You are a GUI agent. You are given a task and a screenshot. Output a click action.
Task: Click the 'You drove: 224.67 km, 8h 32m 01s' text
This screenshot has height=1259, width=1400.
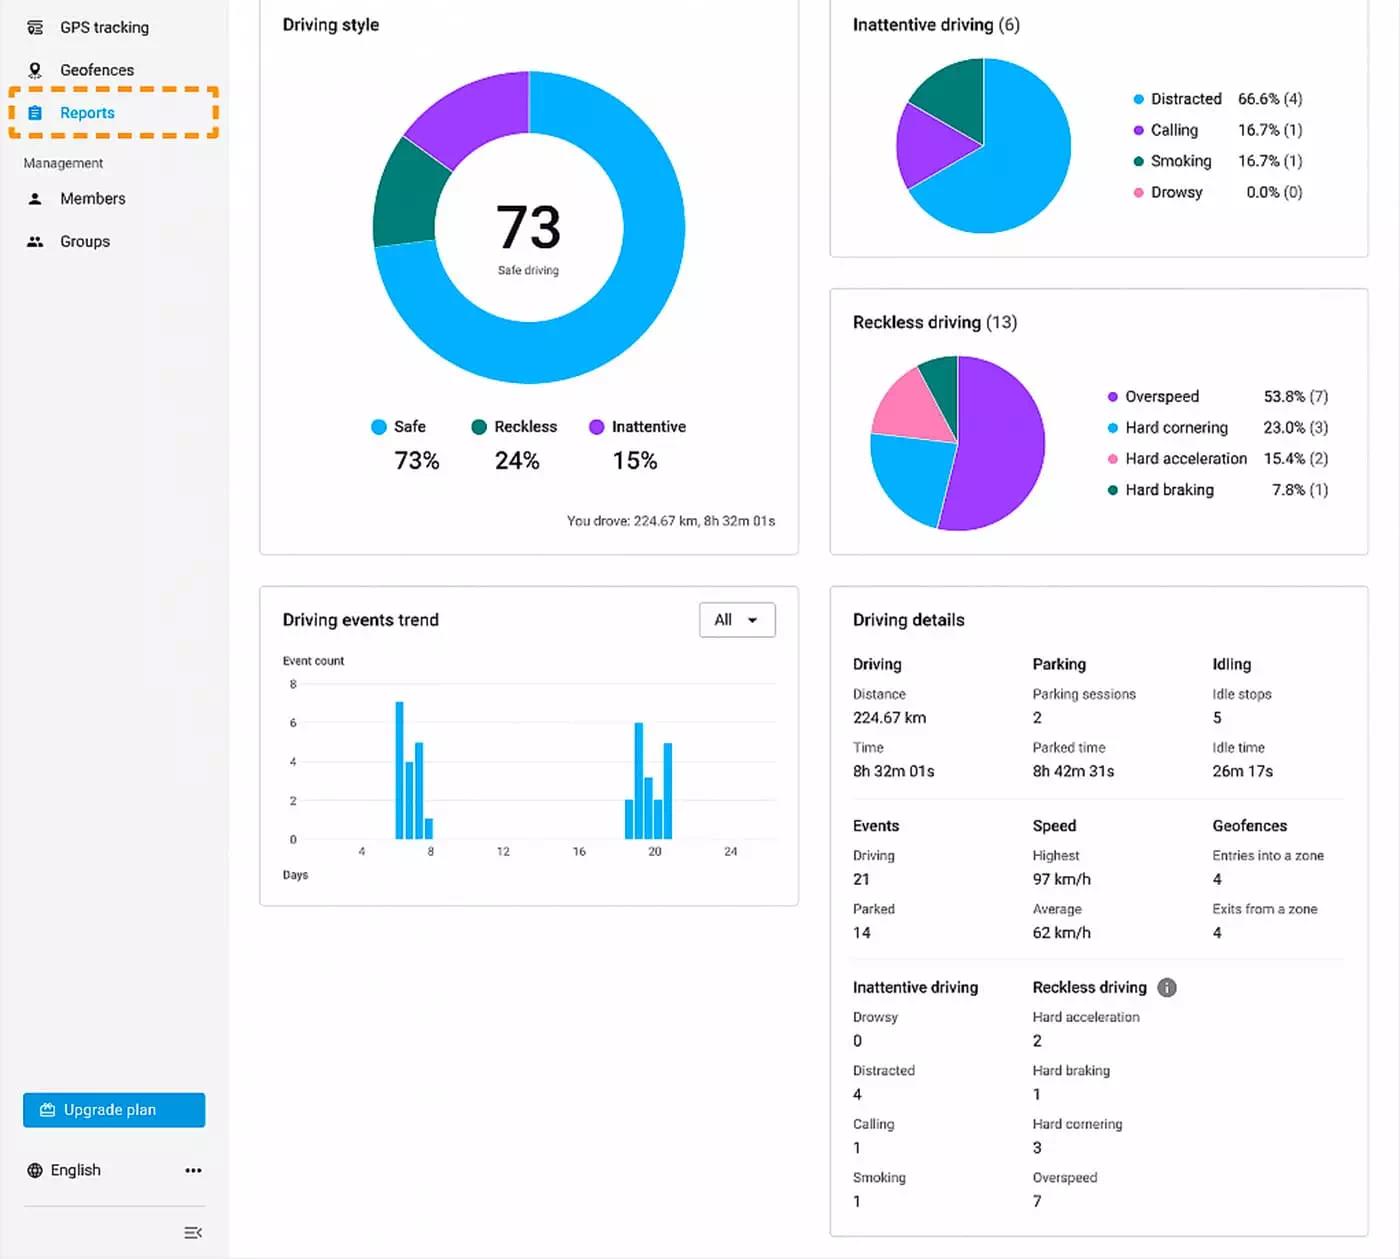(x=671, y=521)
